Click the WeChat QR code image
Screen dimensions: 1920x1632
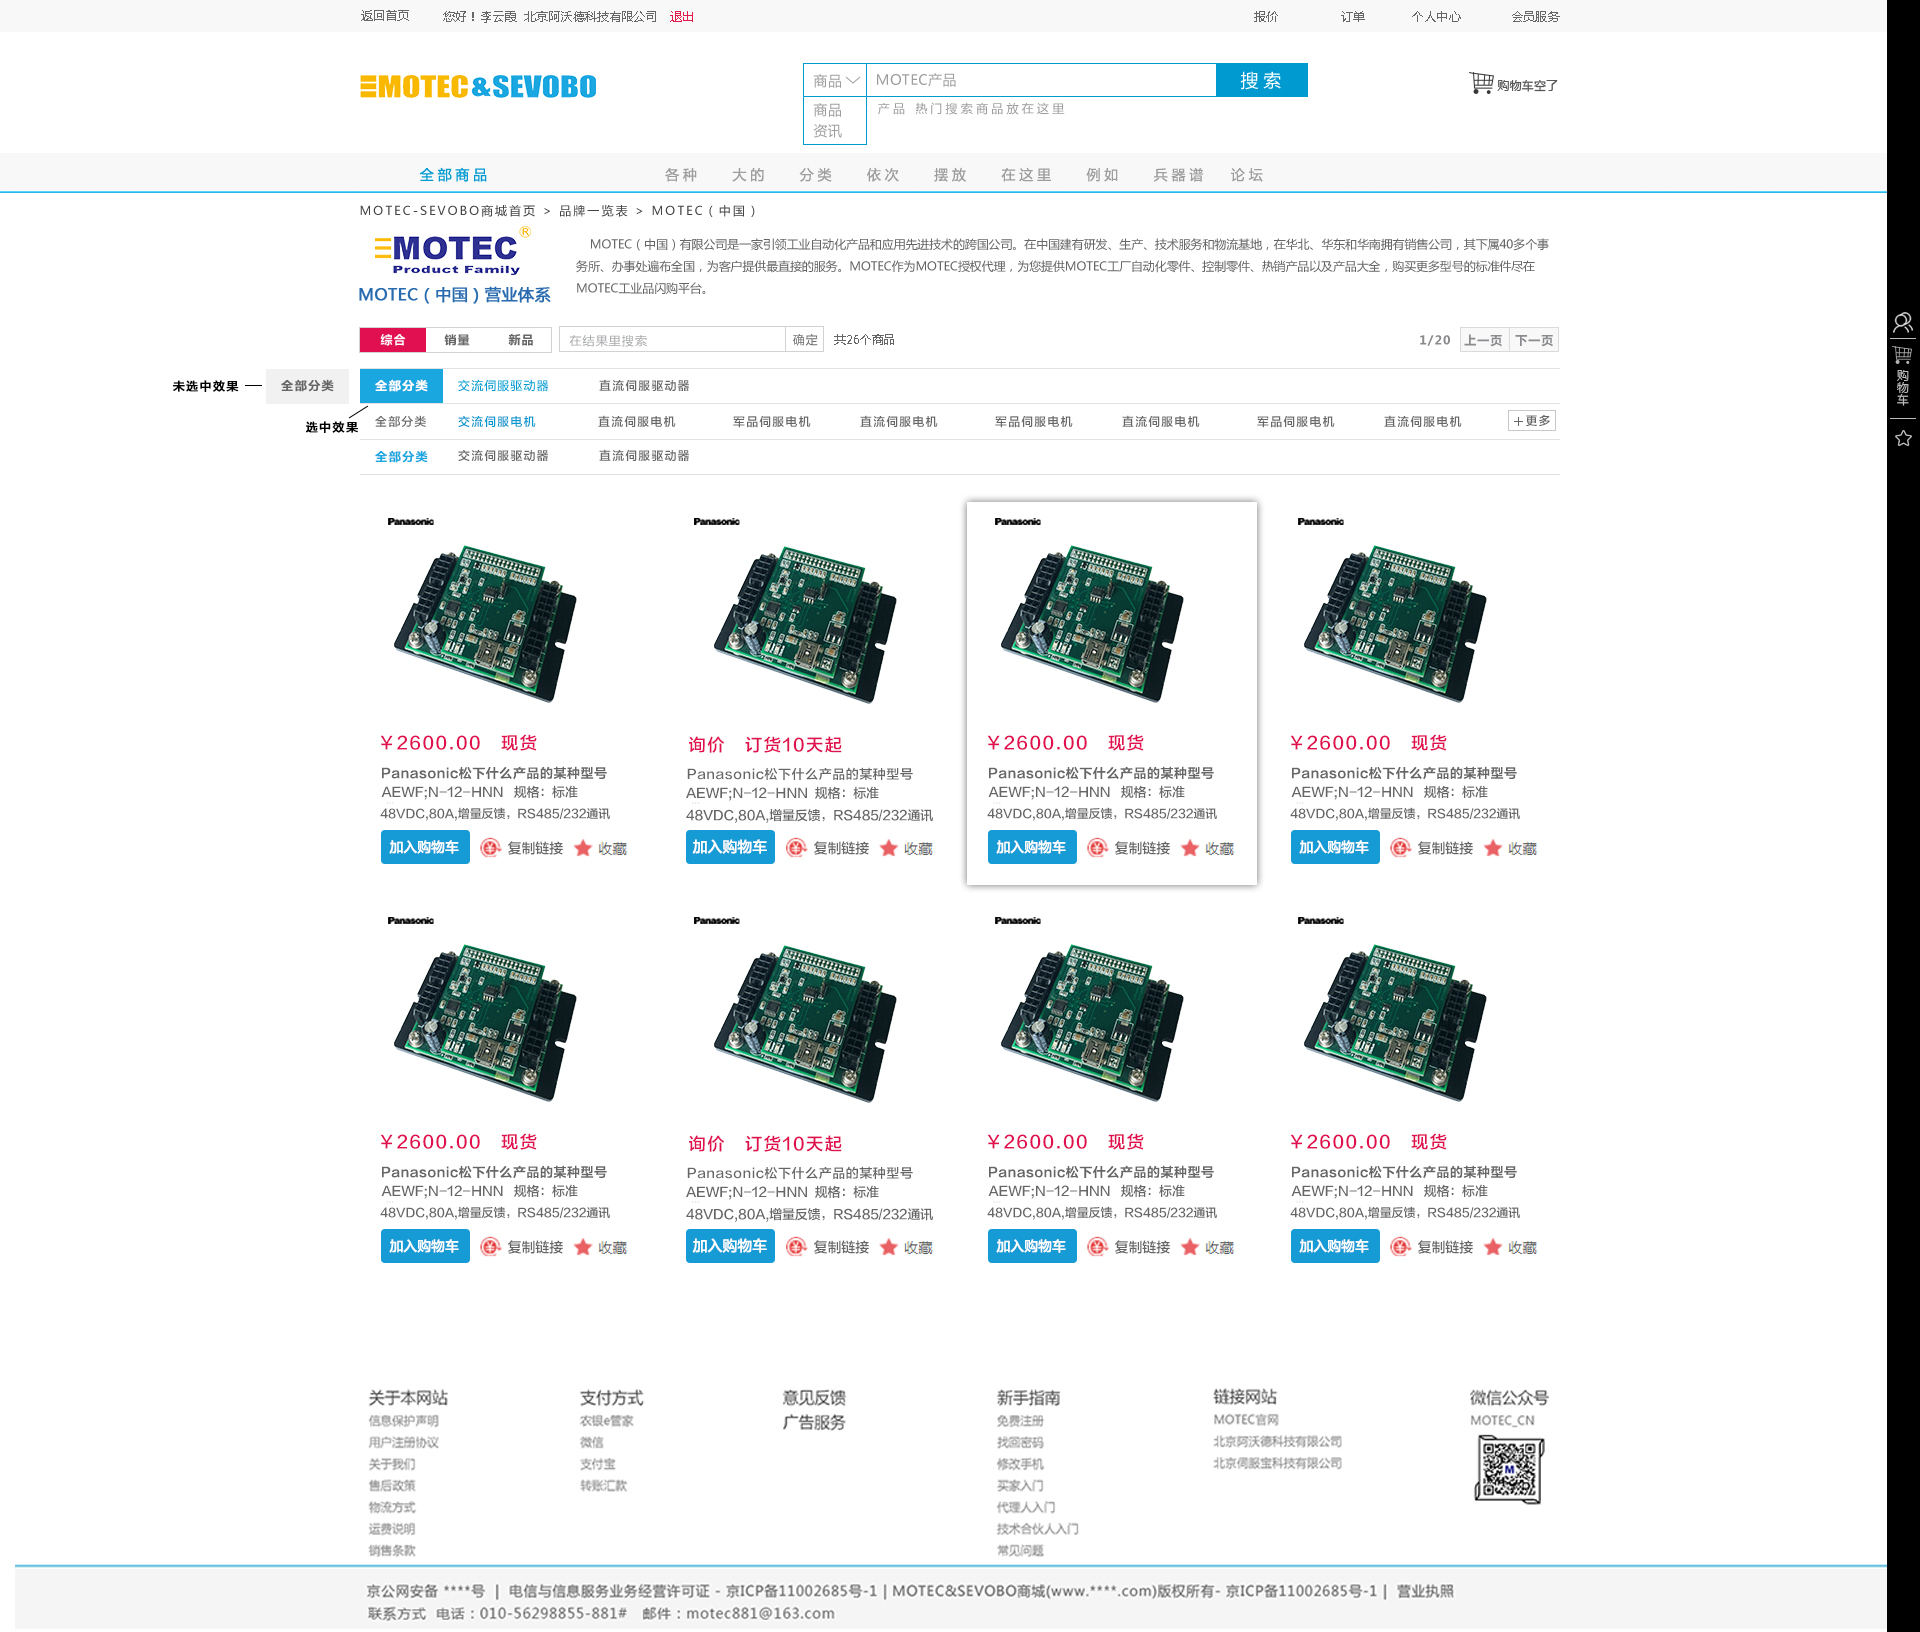1509,1469
